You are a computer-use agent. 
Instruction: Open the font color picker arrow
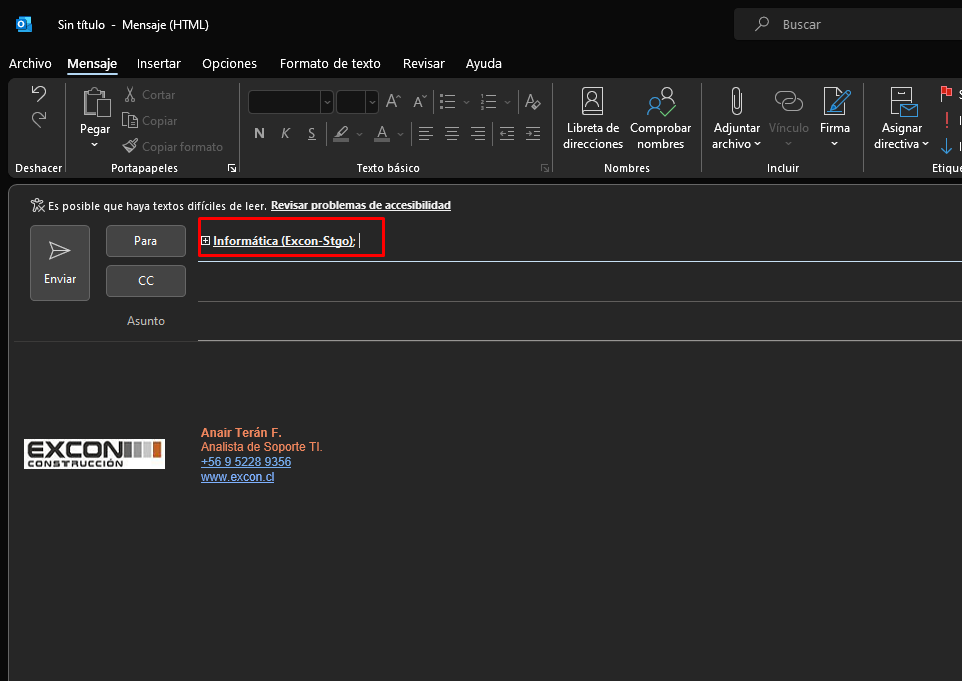pos(401,134)
